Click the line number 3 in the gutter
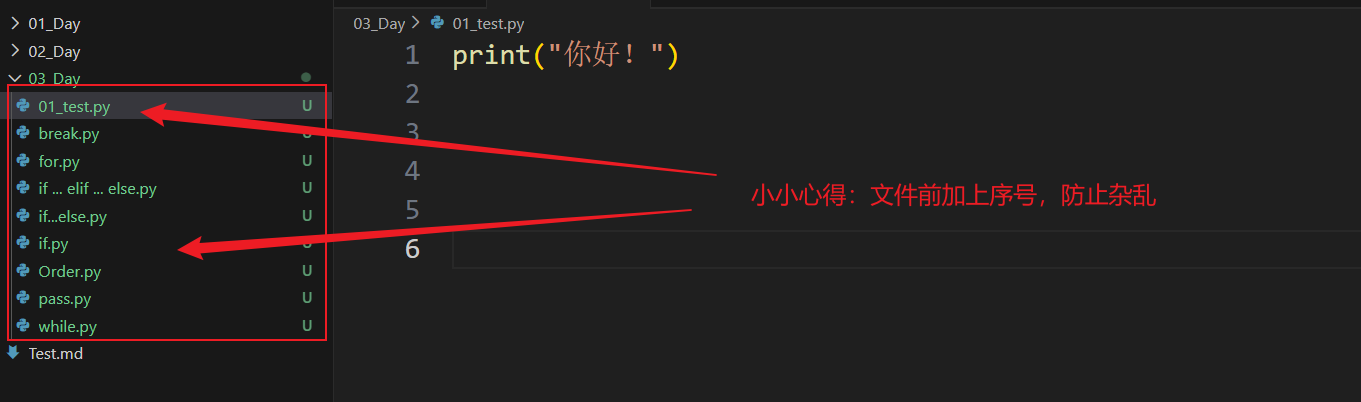Screen dimensions: 1361x402 (x=412, y=132)
